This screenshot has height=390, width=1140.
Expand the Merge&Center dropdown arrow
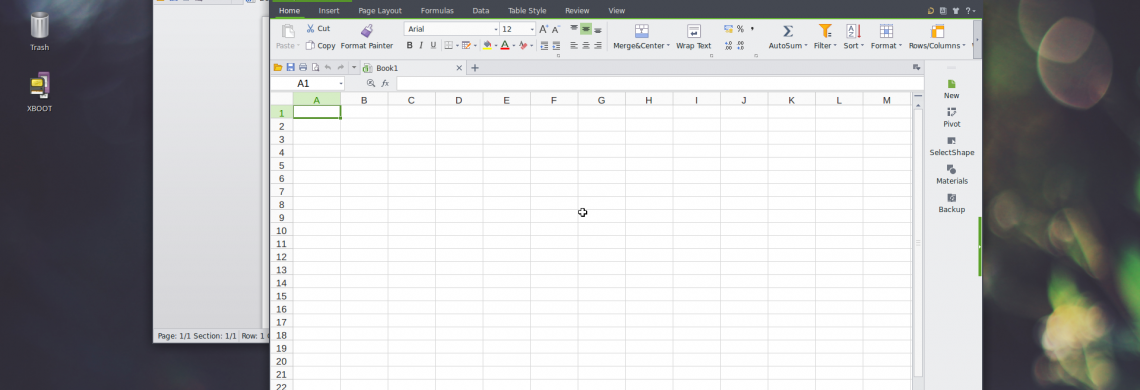tap(668, 46)
